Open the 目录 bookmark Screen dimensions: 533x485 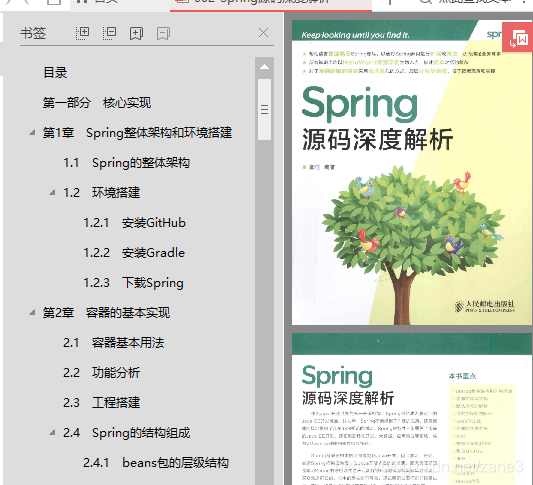(55, 73)
